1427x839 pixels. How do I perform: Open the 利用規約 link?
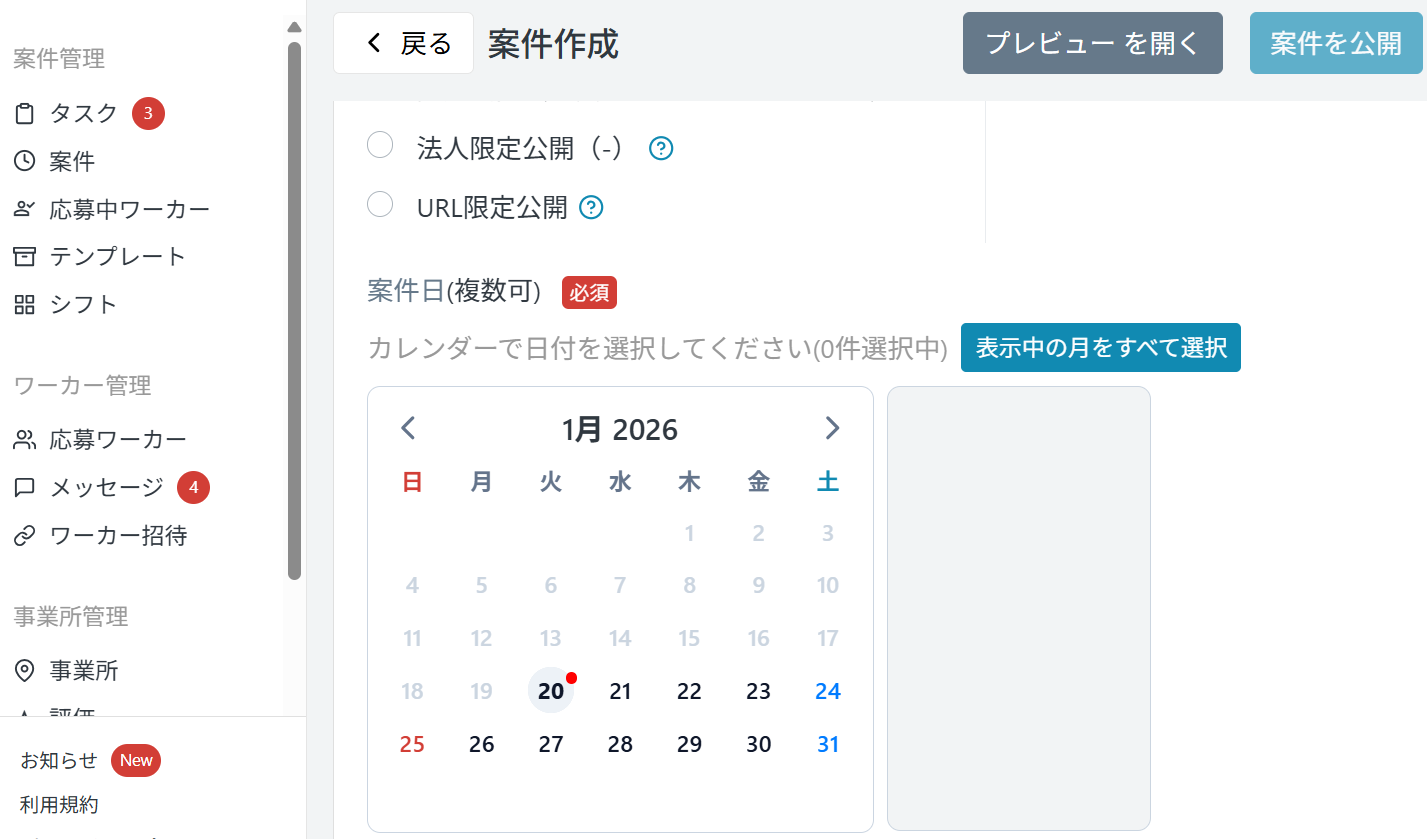click(x=59, y=805)
